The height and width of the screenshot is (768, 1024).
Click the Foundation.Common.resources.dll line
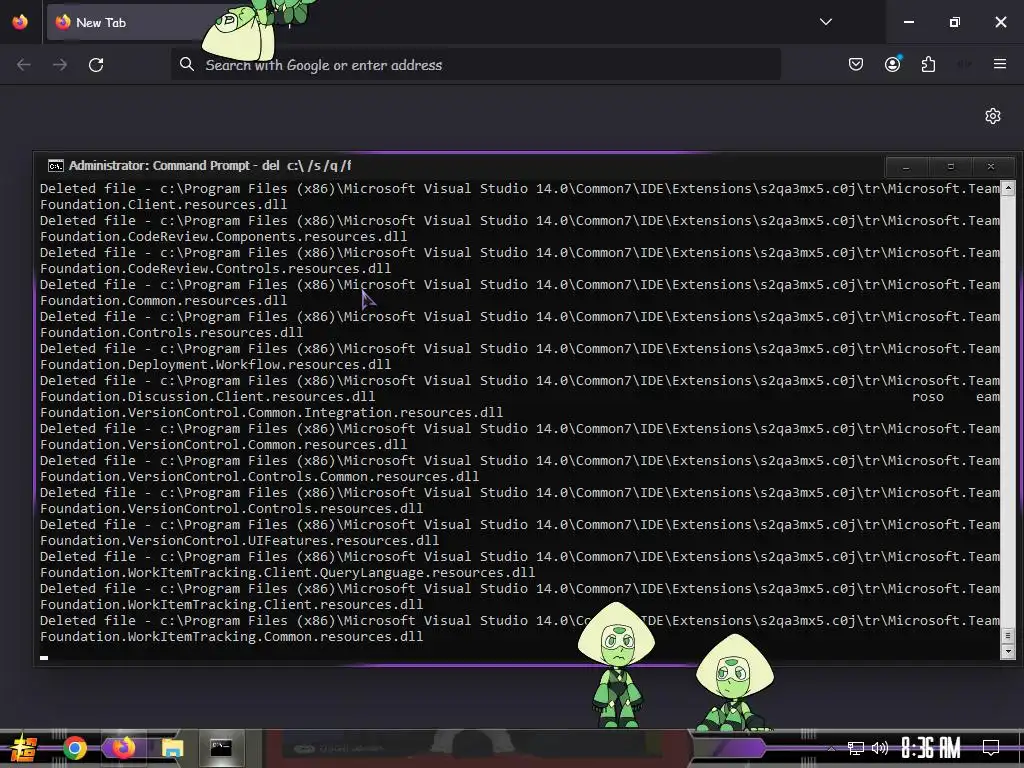(163, 300)
